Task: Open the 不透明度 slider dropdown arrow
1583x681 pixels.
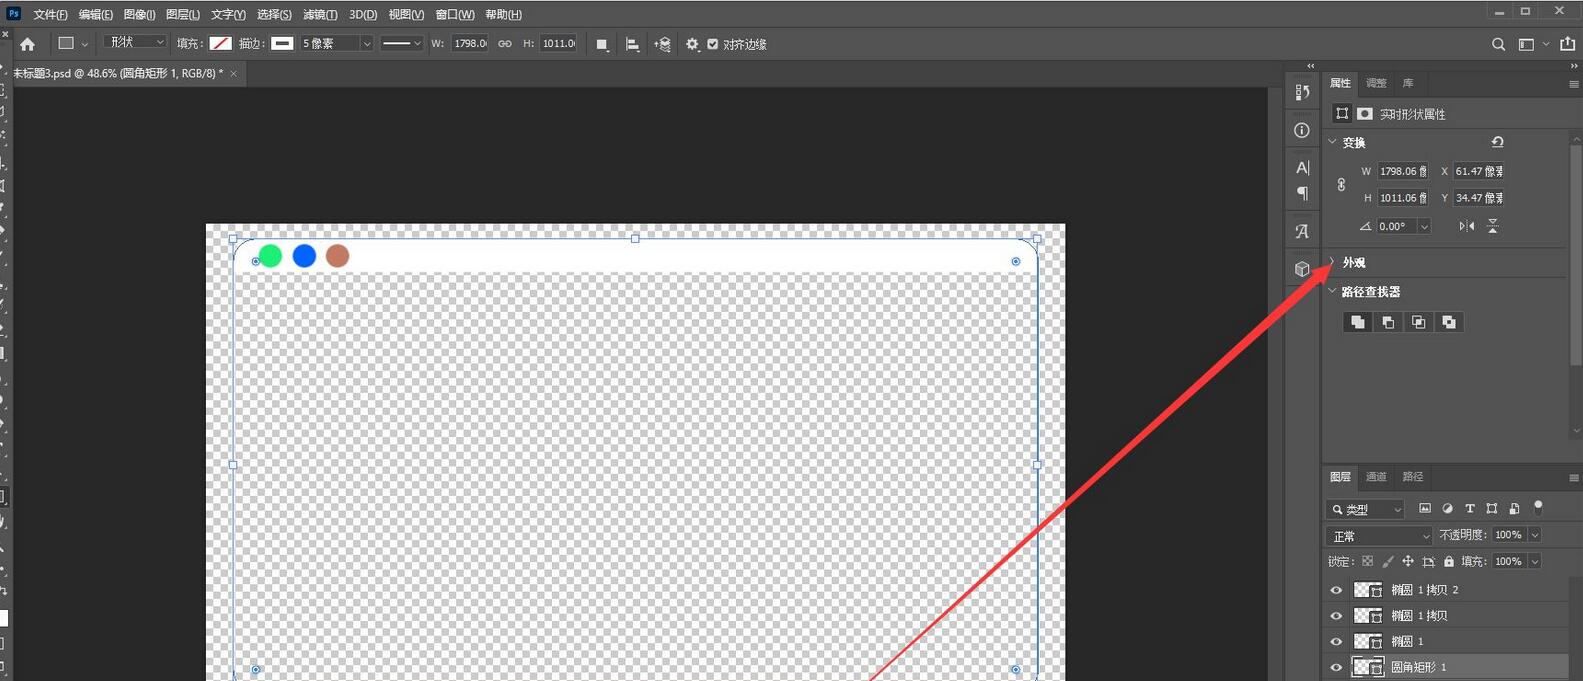Action: (1534, 535)
